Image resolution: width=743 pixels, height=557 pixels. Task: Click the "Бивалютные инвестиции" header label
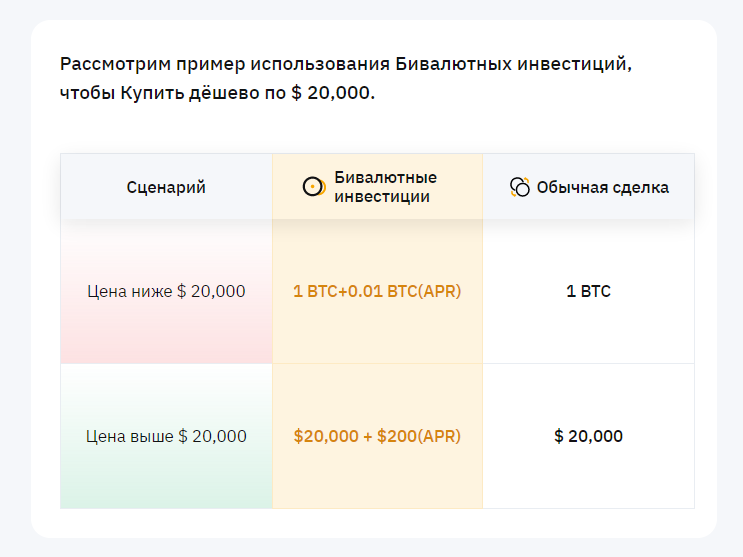385,187
